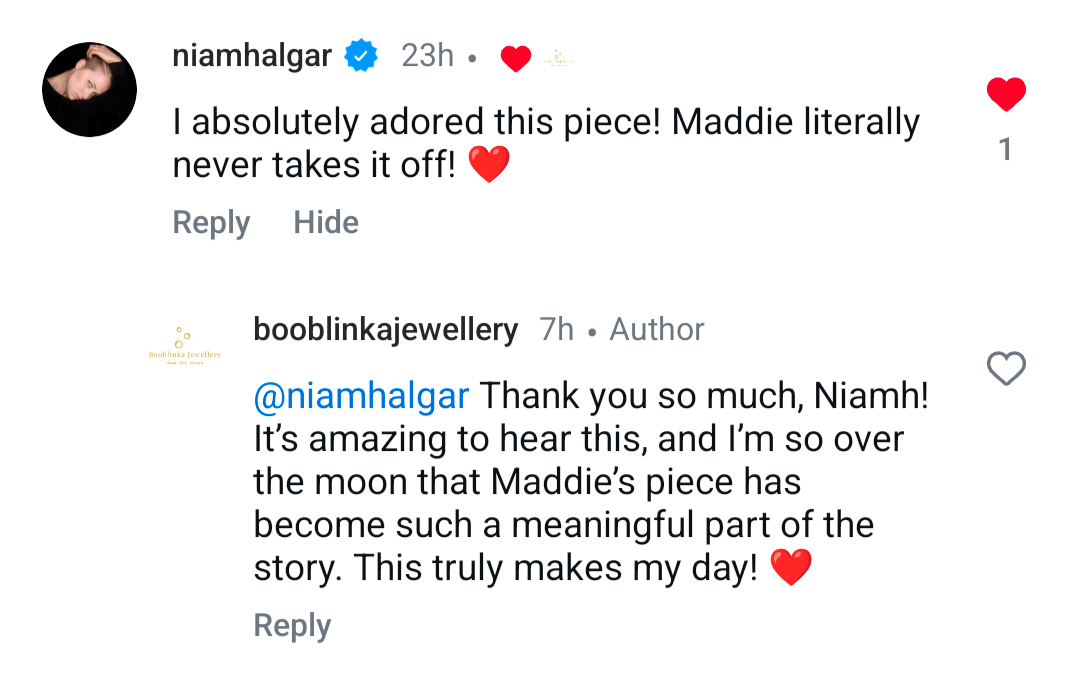1080x692 pixels.
Task: Click the booblinkajewellery avatar logo
Action: pos(185,346)
